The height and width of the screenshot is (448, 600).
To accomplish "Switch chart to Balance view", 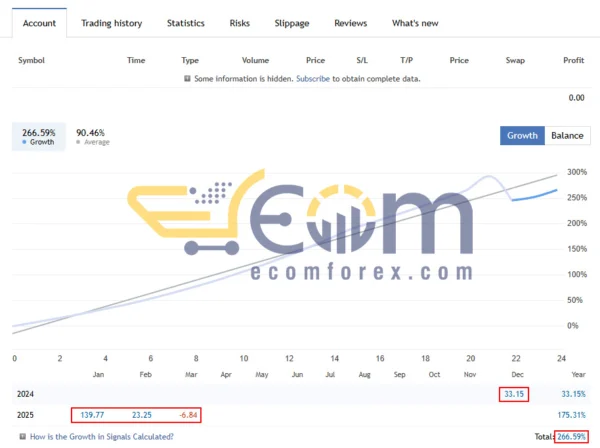I will 567,135.
